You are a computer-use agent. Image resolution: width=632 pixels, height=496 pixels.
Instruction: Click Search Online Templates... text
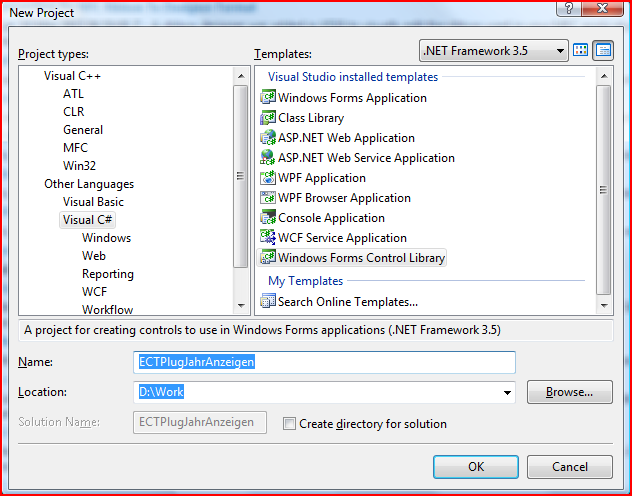[x=348, y=301]
